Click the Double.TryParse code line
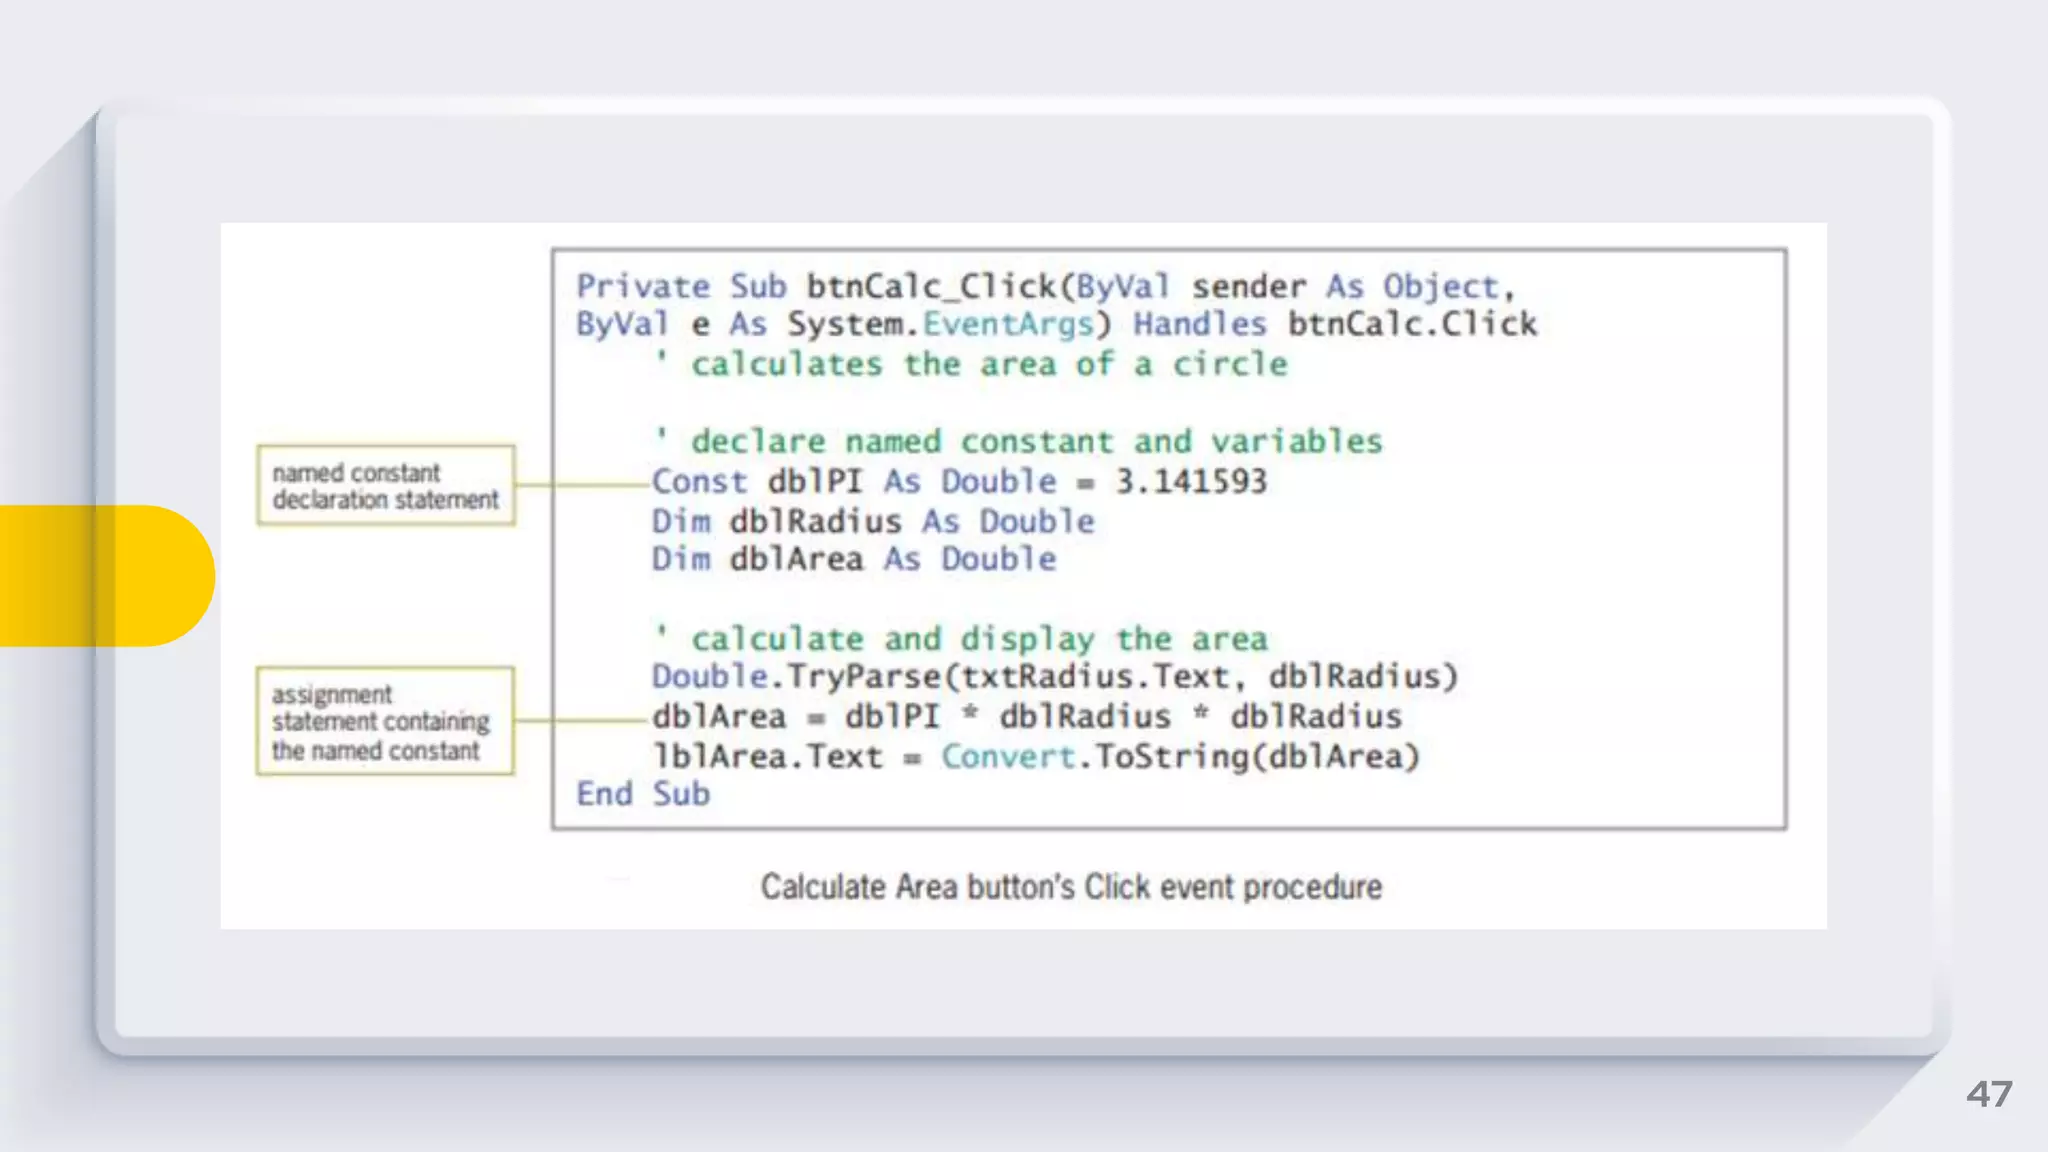Screen dimensions: 2048x1152 pos(1054,677)
